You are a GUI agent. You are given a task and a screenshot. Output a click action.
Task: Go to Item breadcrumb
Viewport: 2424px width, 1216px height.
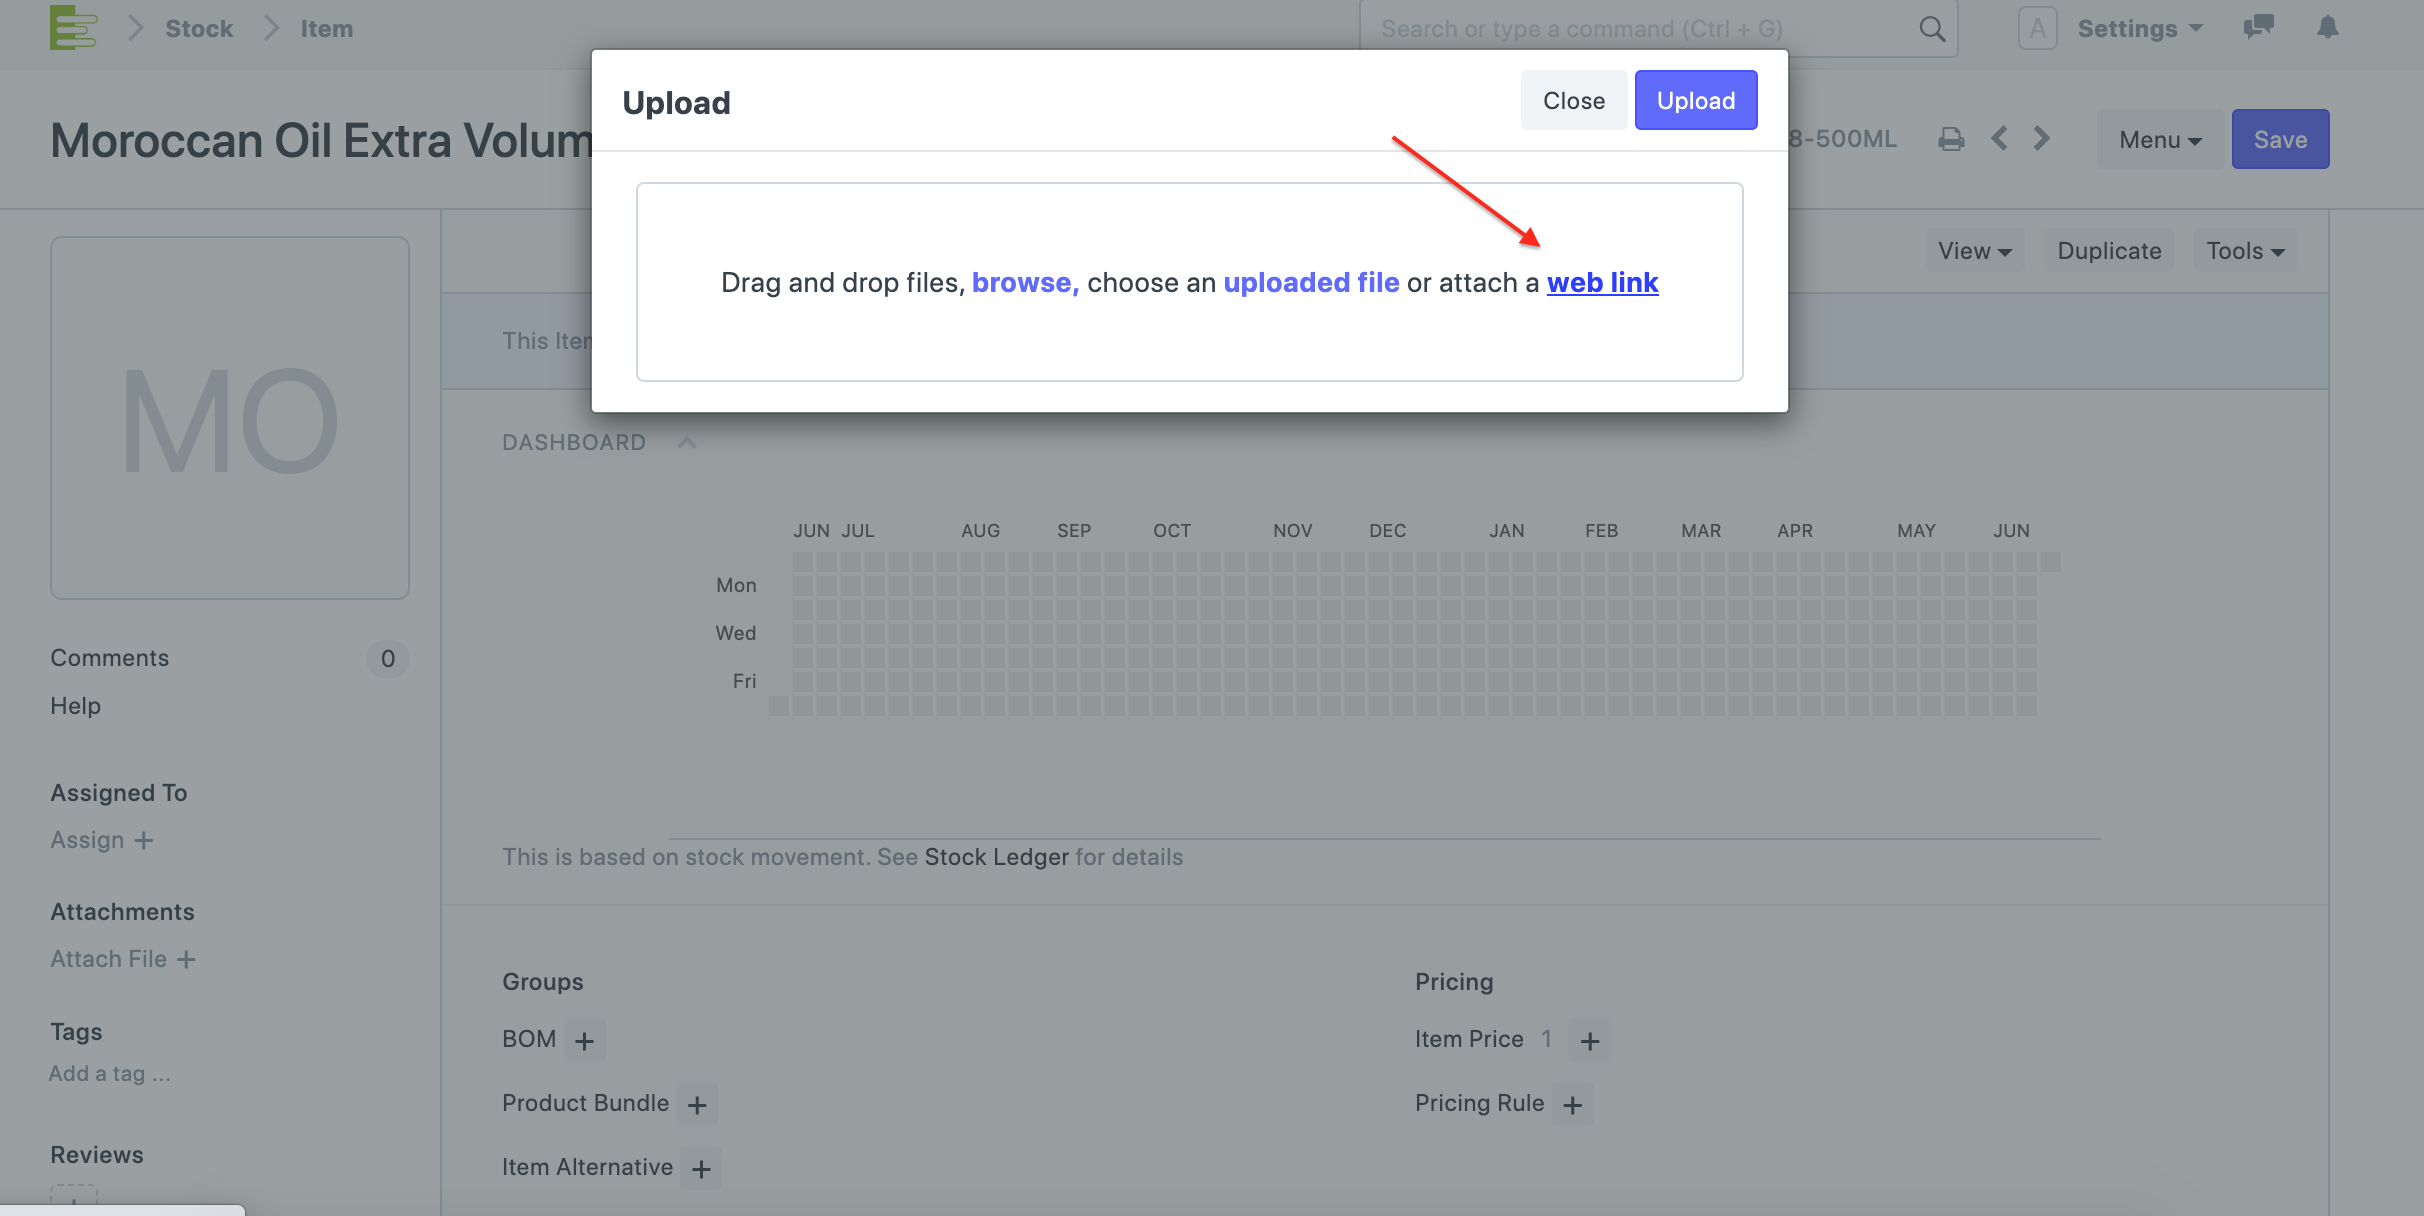[327, 29]
